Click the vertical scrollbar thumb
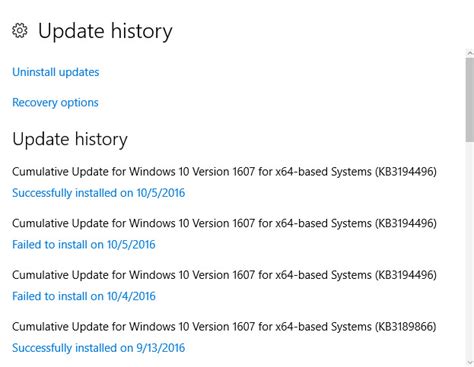This screenshot has height=367, width=474. pyautogui.click(x=470, y=100)
